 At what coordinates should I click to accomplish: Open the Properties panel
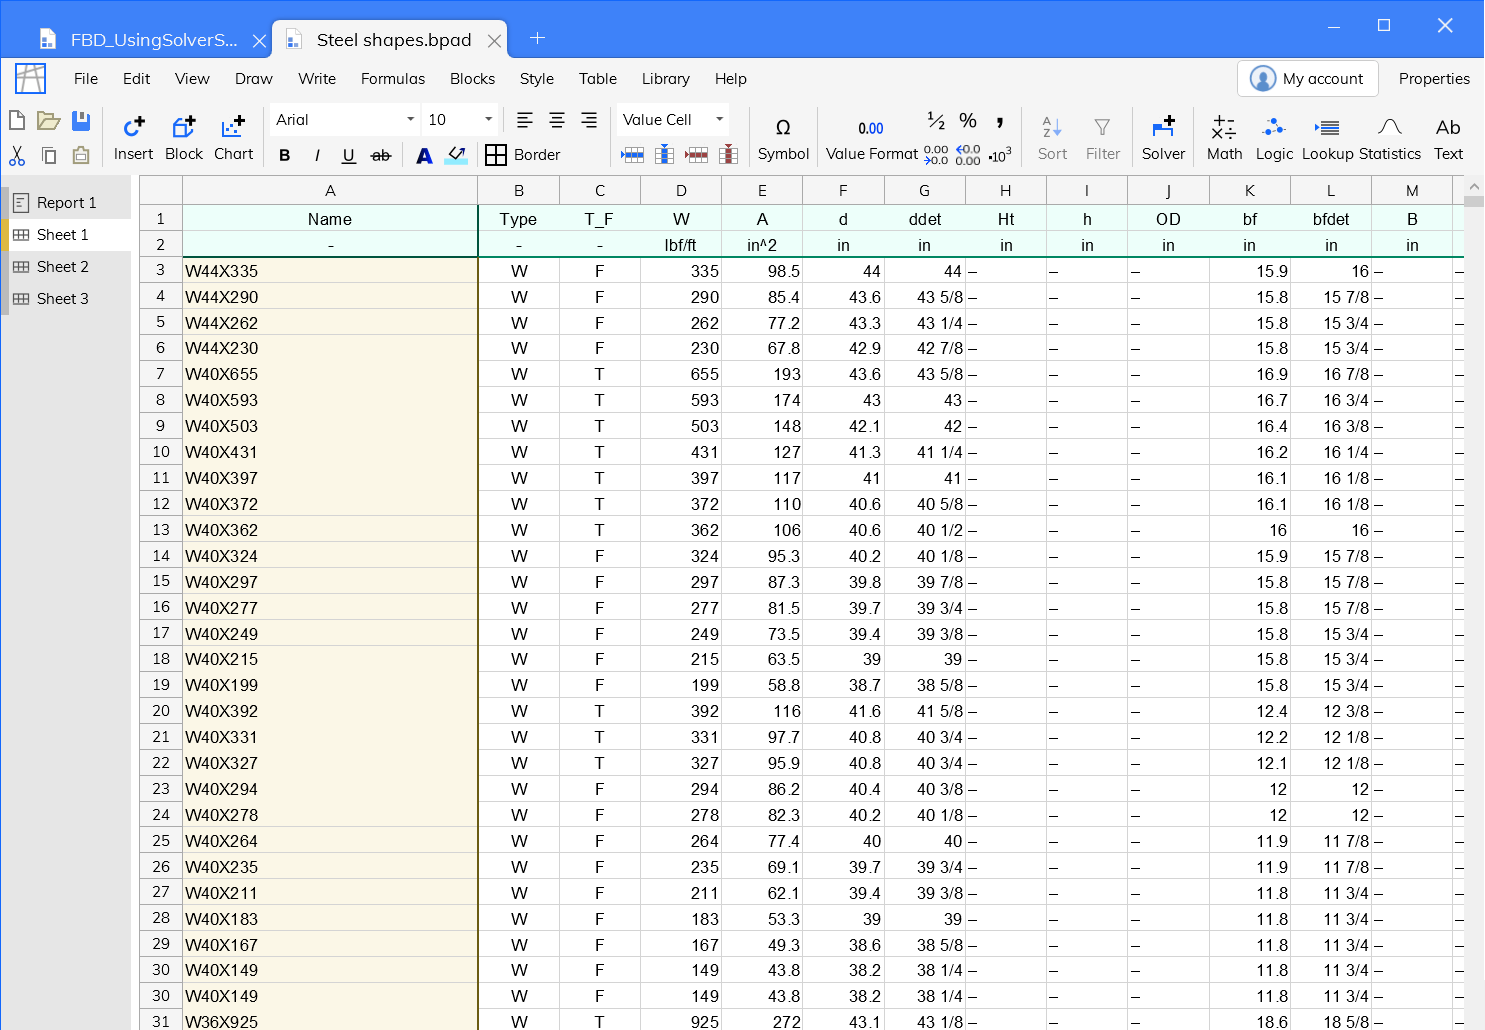click(1434, 78)
